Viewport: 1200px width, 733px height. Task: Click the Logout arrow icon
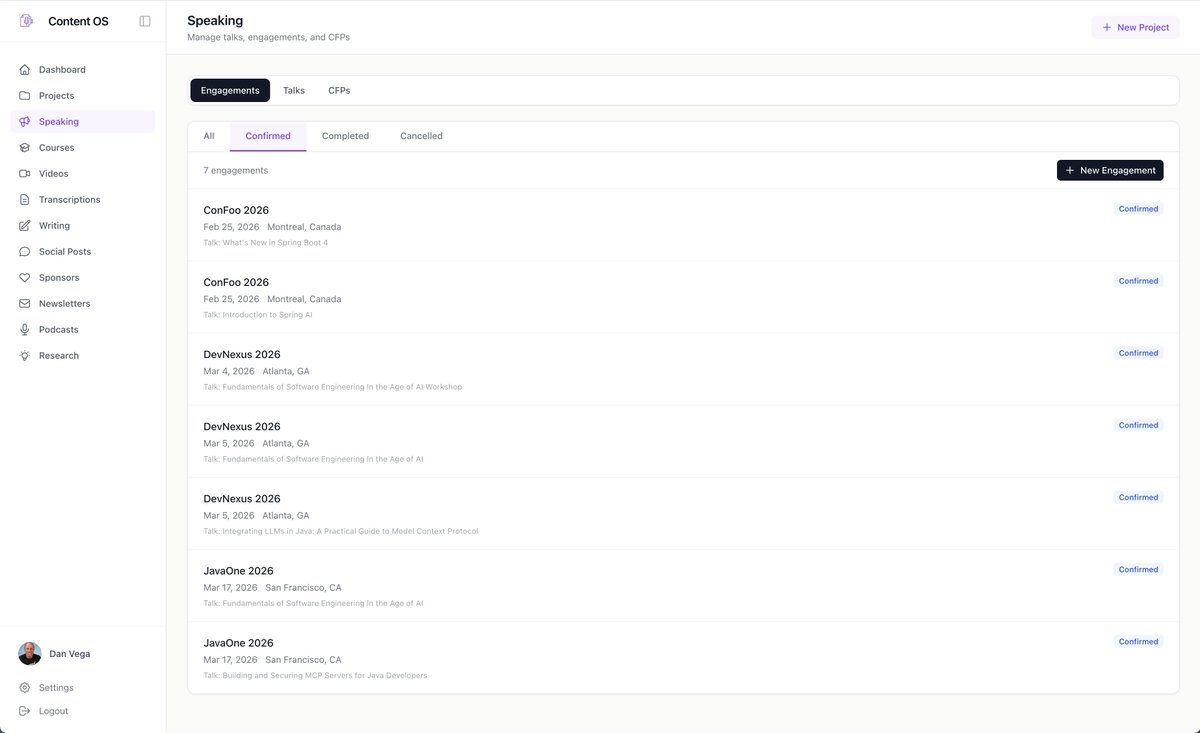point(25,711)
